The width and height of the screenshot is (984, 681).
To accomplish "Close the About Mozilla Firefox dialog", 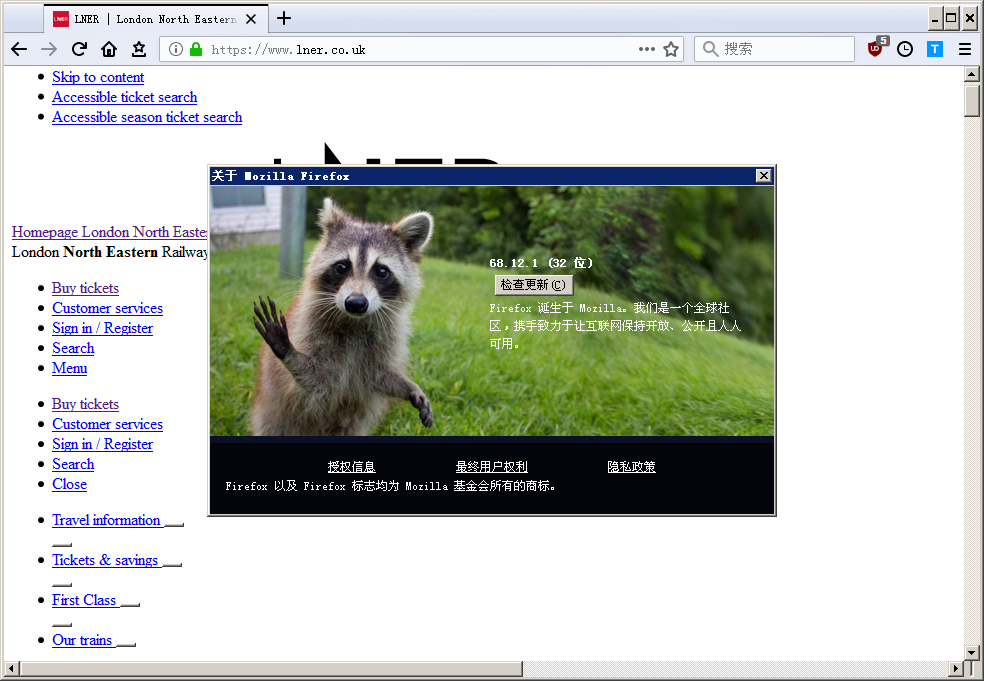I will pyautogui.click(x=763, y=176).
